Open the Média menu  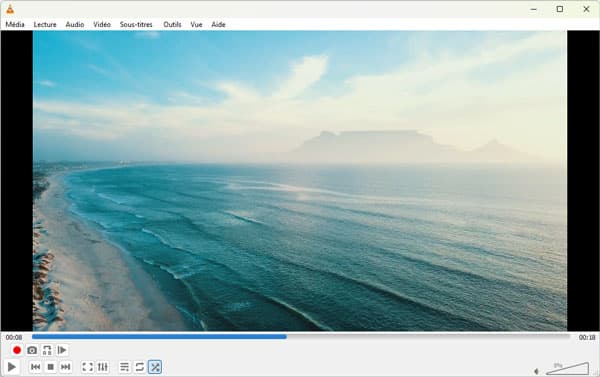point(15,24)
